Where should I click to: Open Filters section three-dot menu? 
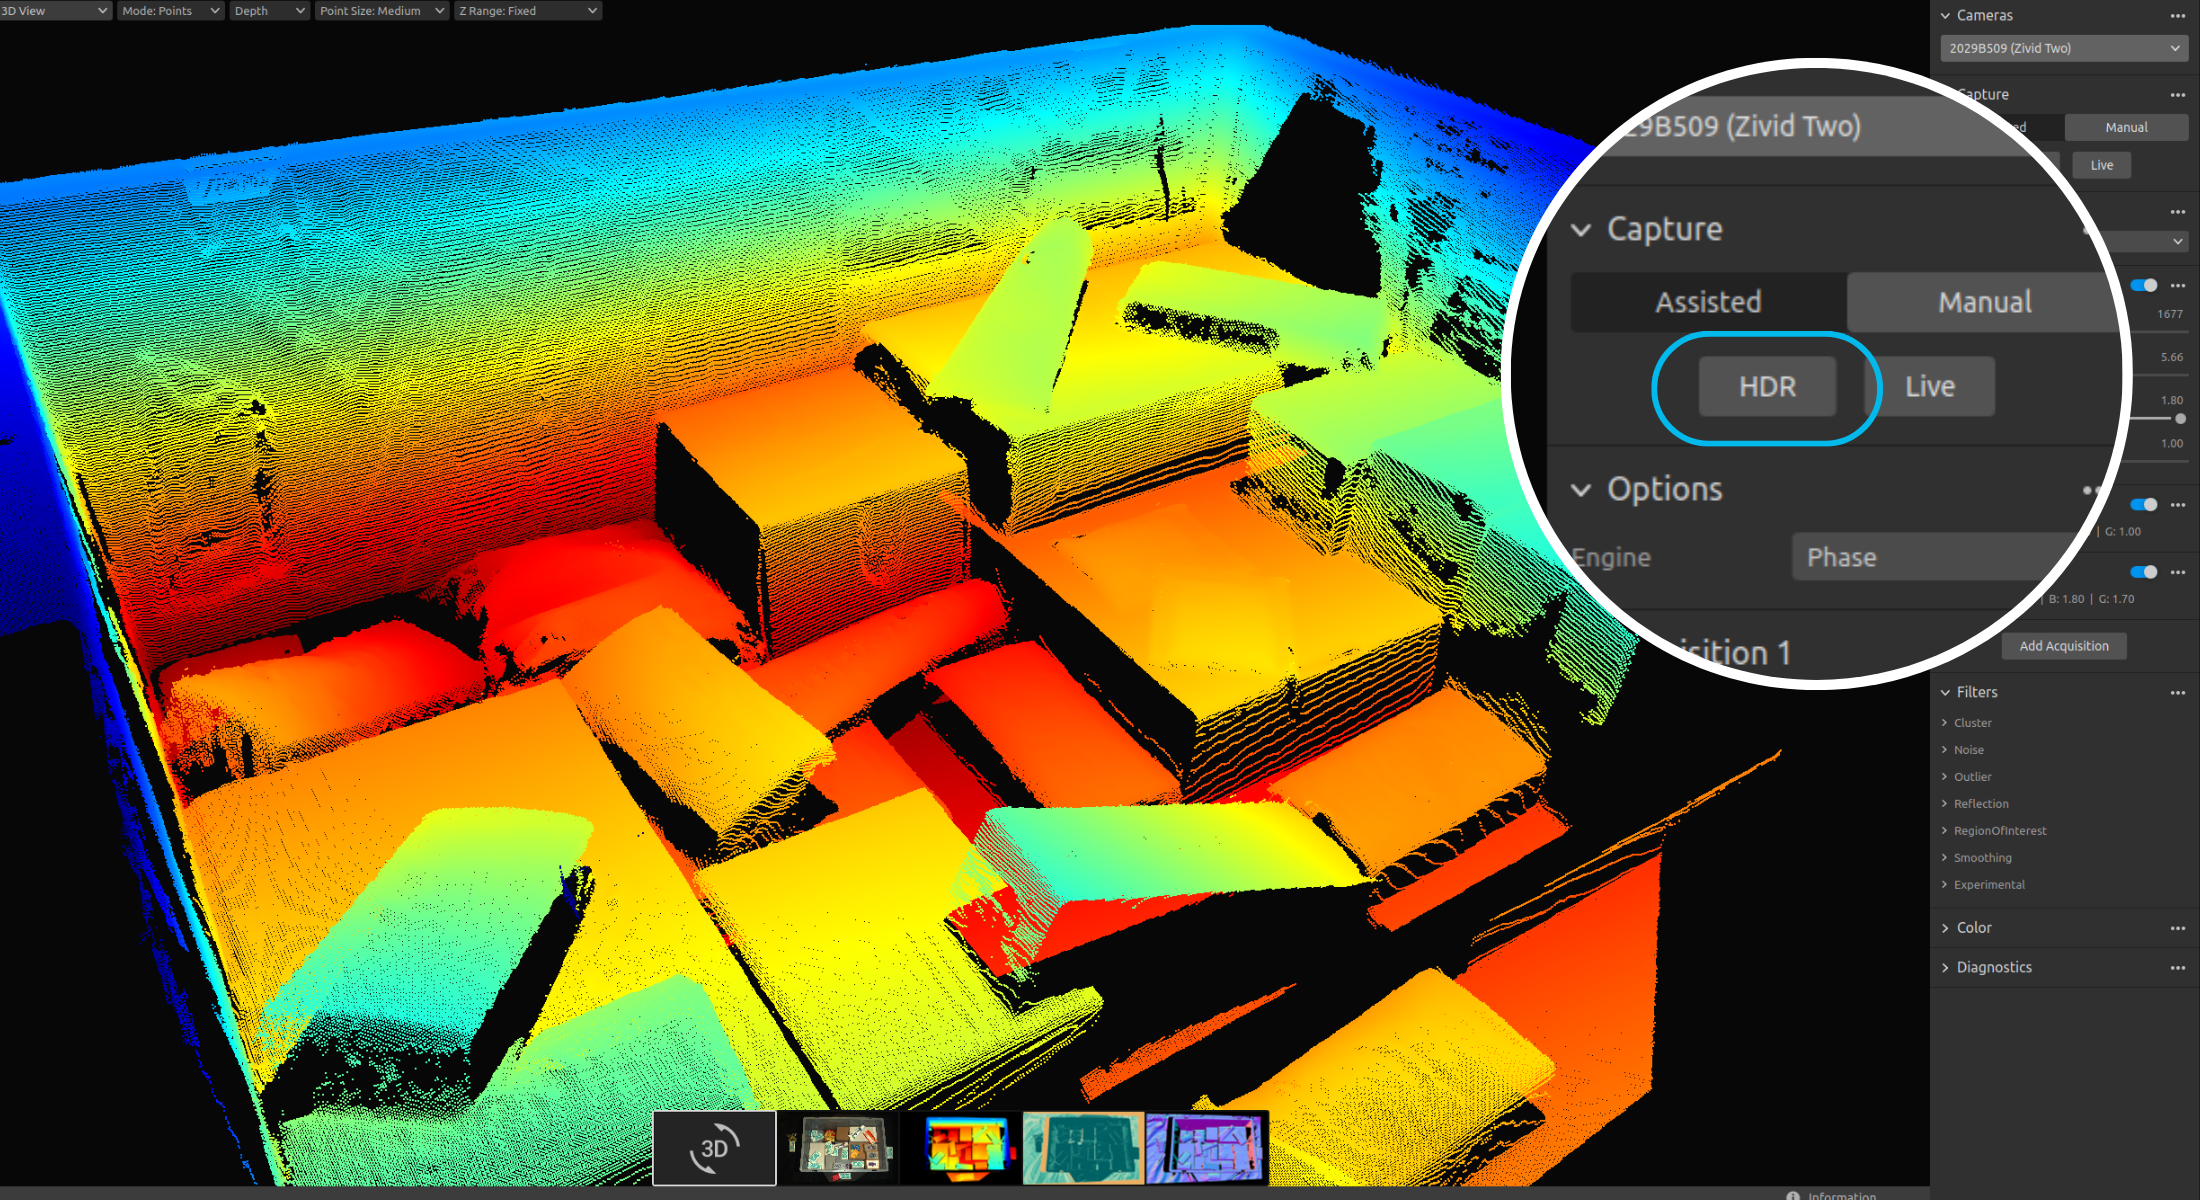click(2178, 693)
